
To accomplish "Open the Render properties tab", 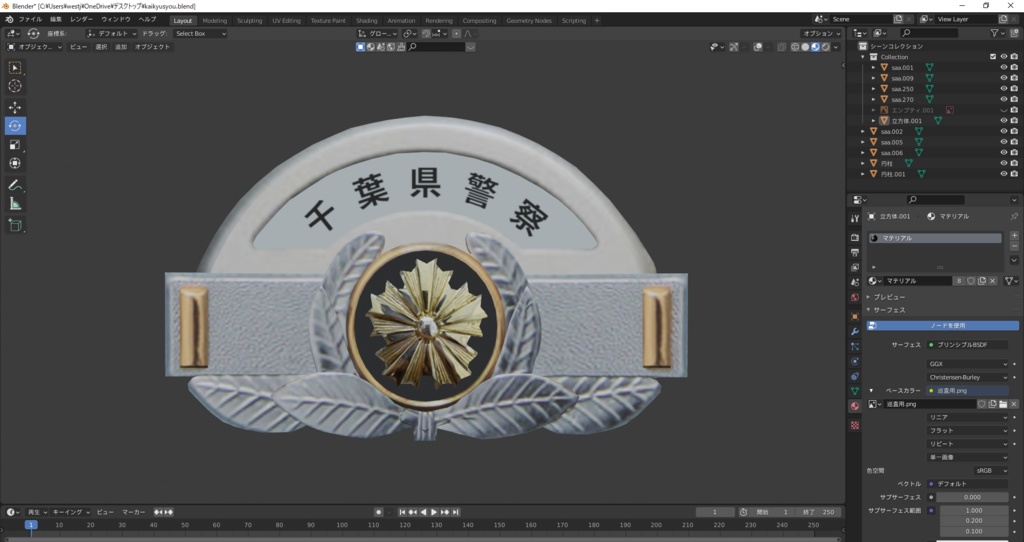I will tap(855, 238).
